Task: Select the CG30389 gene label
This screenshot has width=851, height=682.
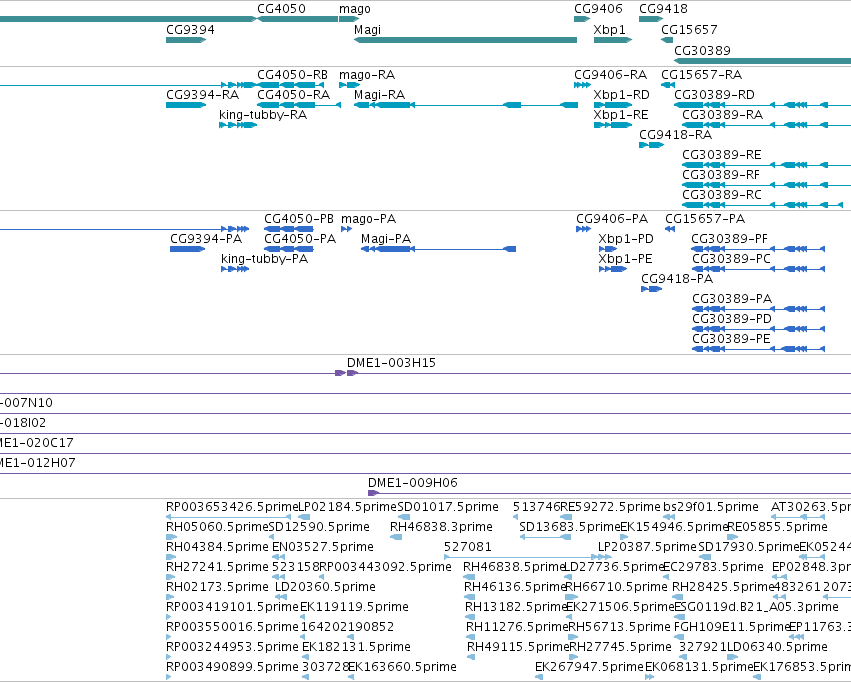Action: click(x=702, y=50)
